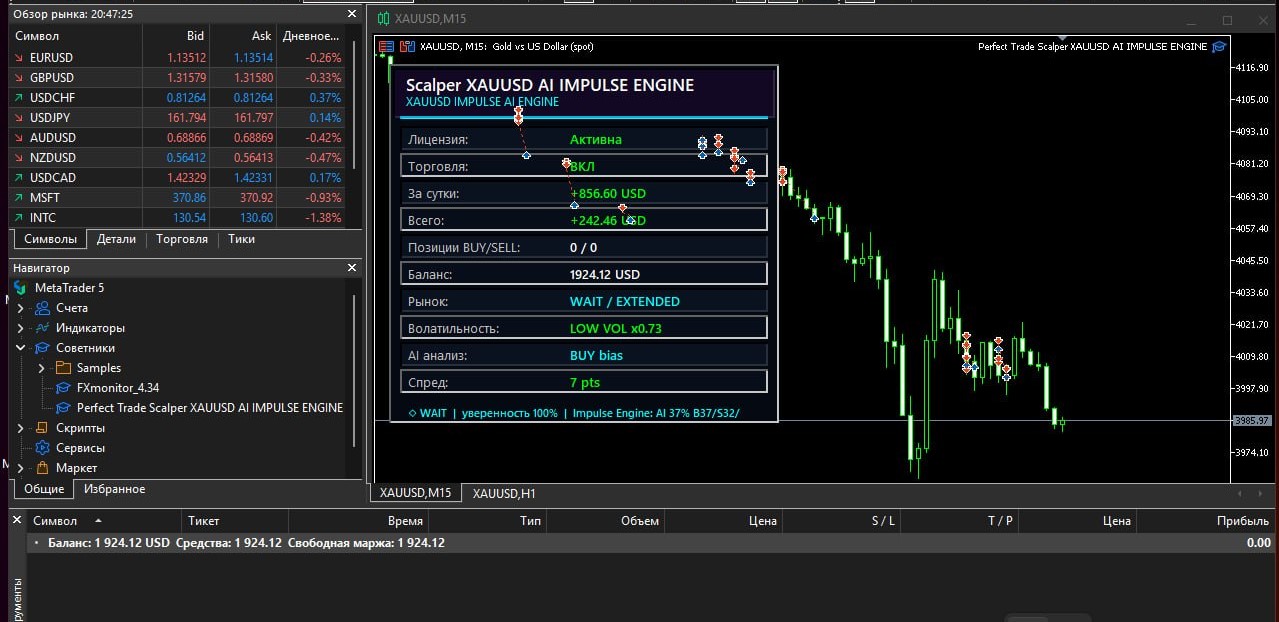The width and height of the screenshot is (1279, 622).
Task: Click the down arrow icon next to GBPUSD
Action: (x=19, y=78)
